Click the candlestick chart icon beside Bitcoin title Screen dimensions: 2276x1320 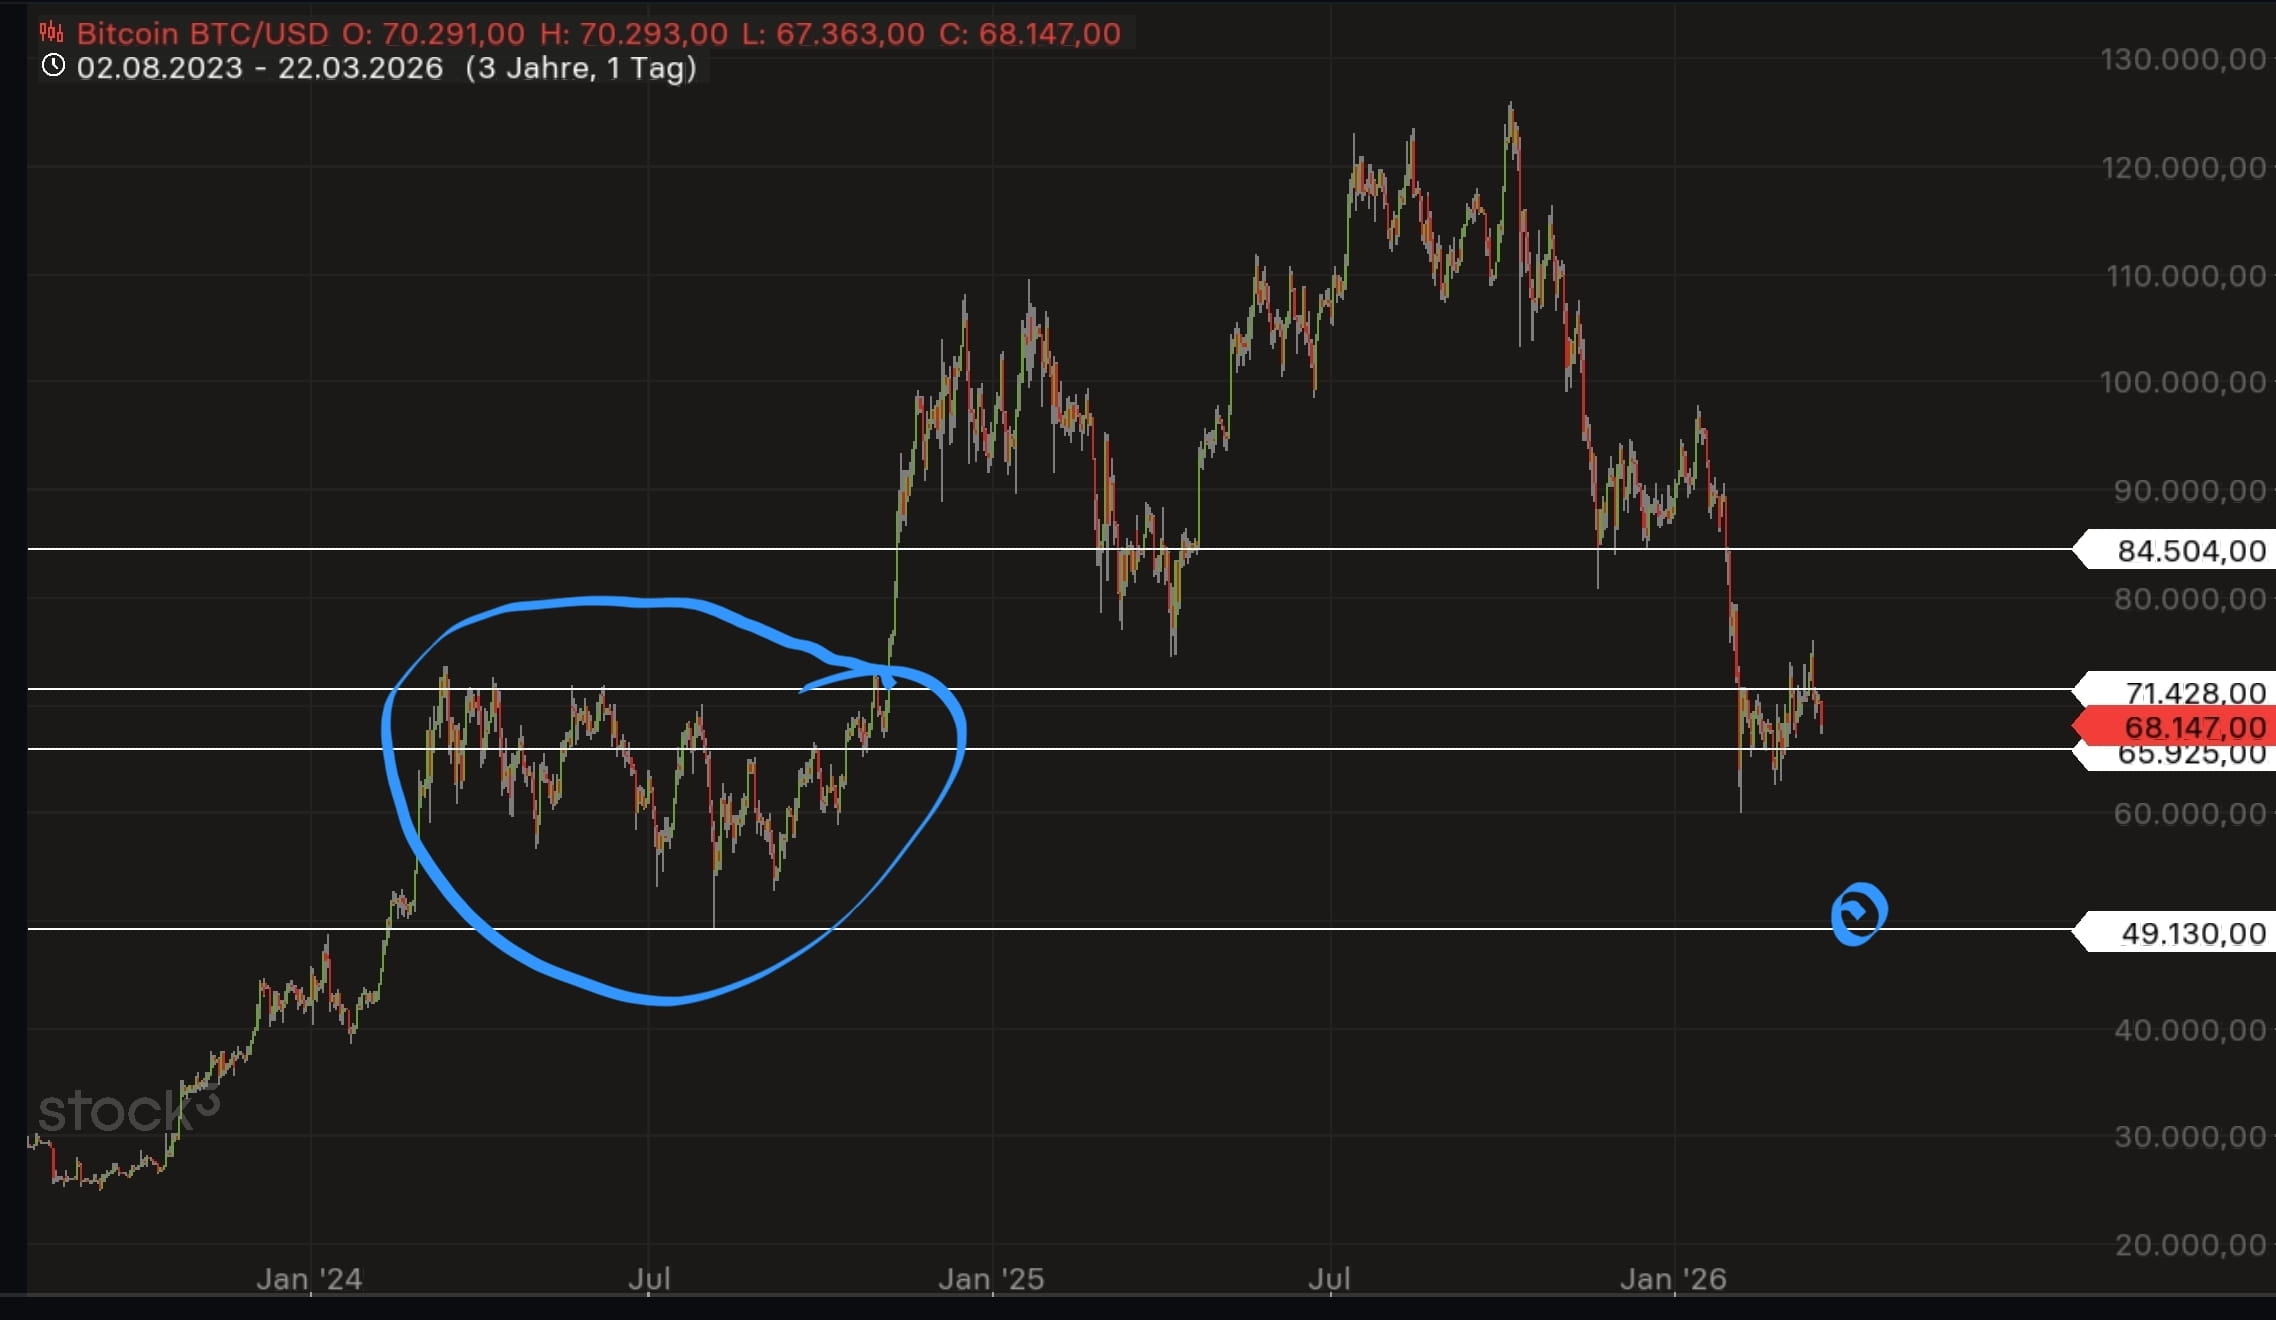[51, 33]
